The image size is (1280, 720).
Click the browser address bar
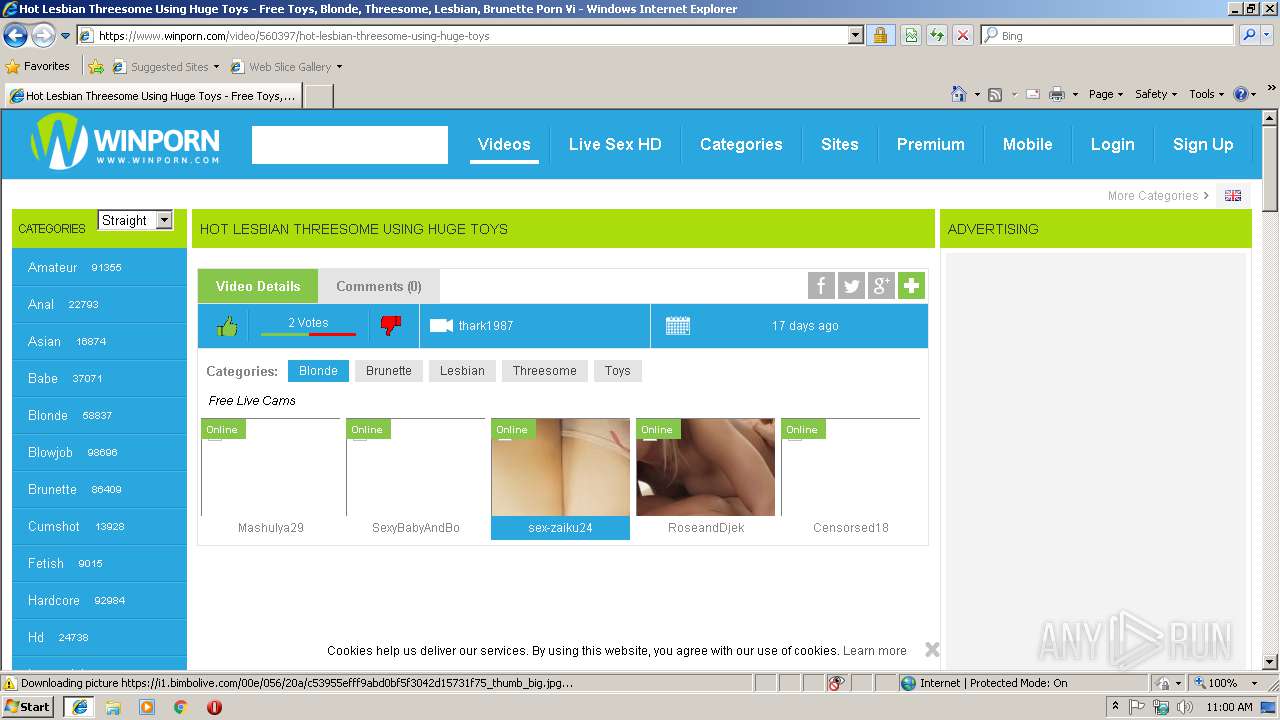pyautogui.click(x=470, y=35)
